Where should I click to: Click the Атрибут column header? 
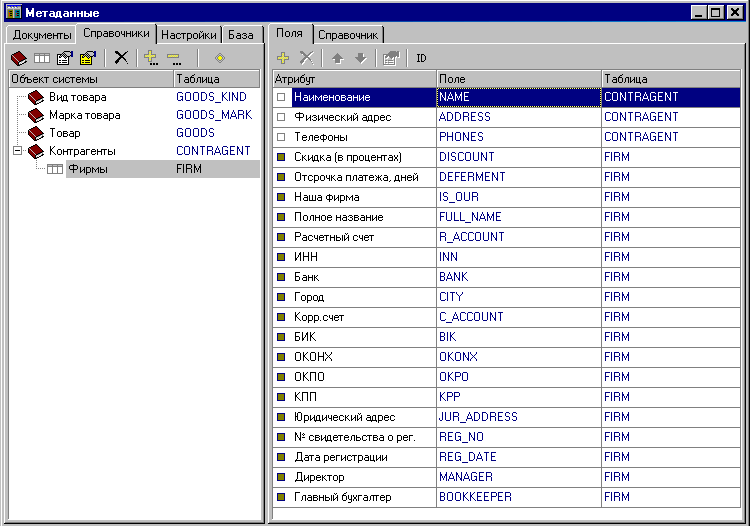click(x=355, y=79)
